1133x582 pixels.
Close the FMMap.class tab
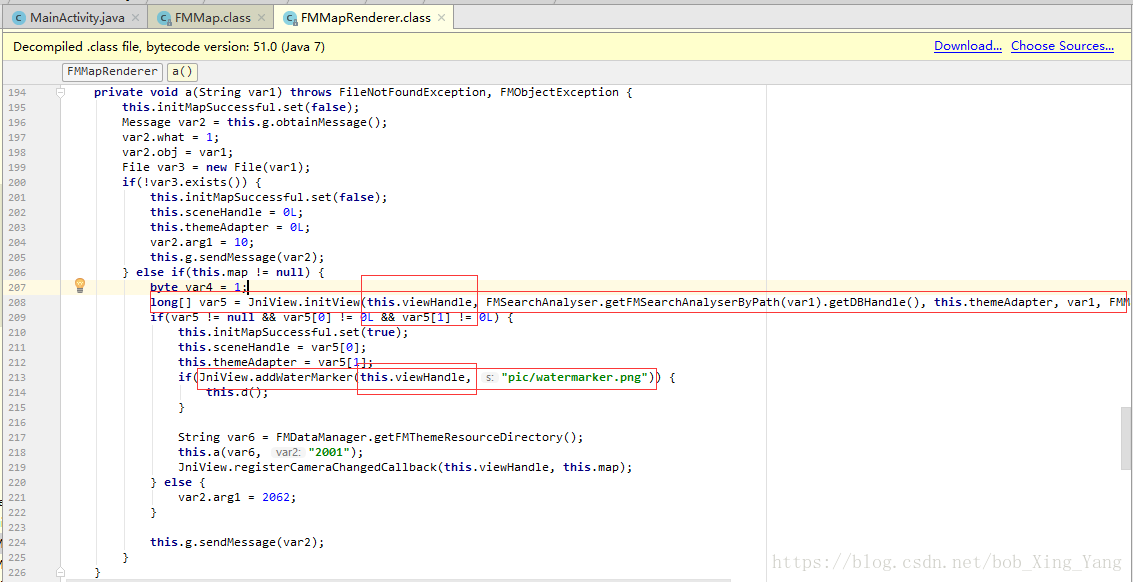click(x=261, y=17)
